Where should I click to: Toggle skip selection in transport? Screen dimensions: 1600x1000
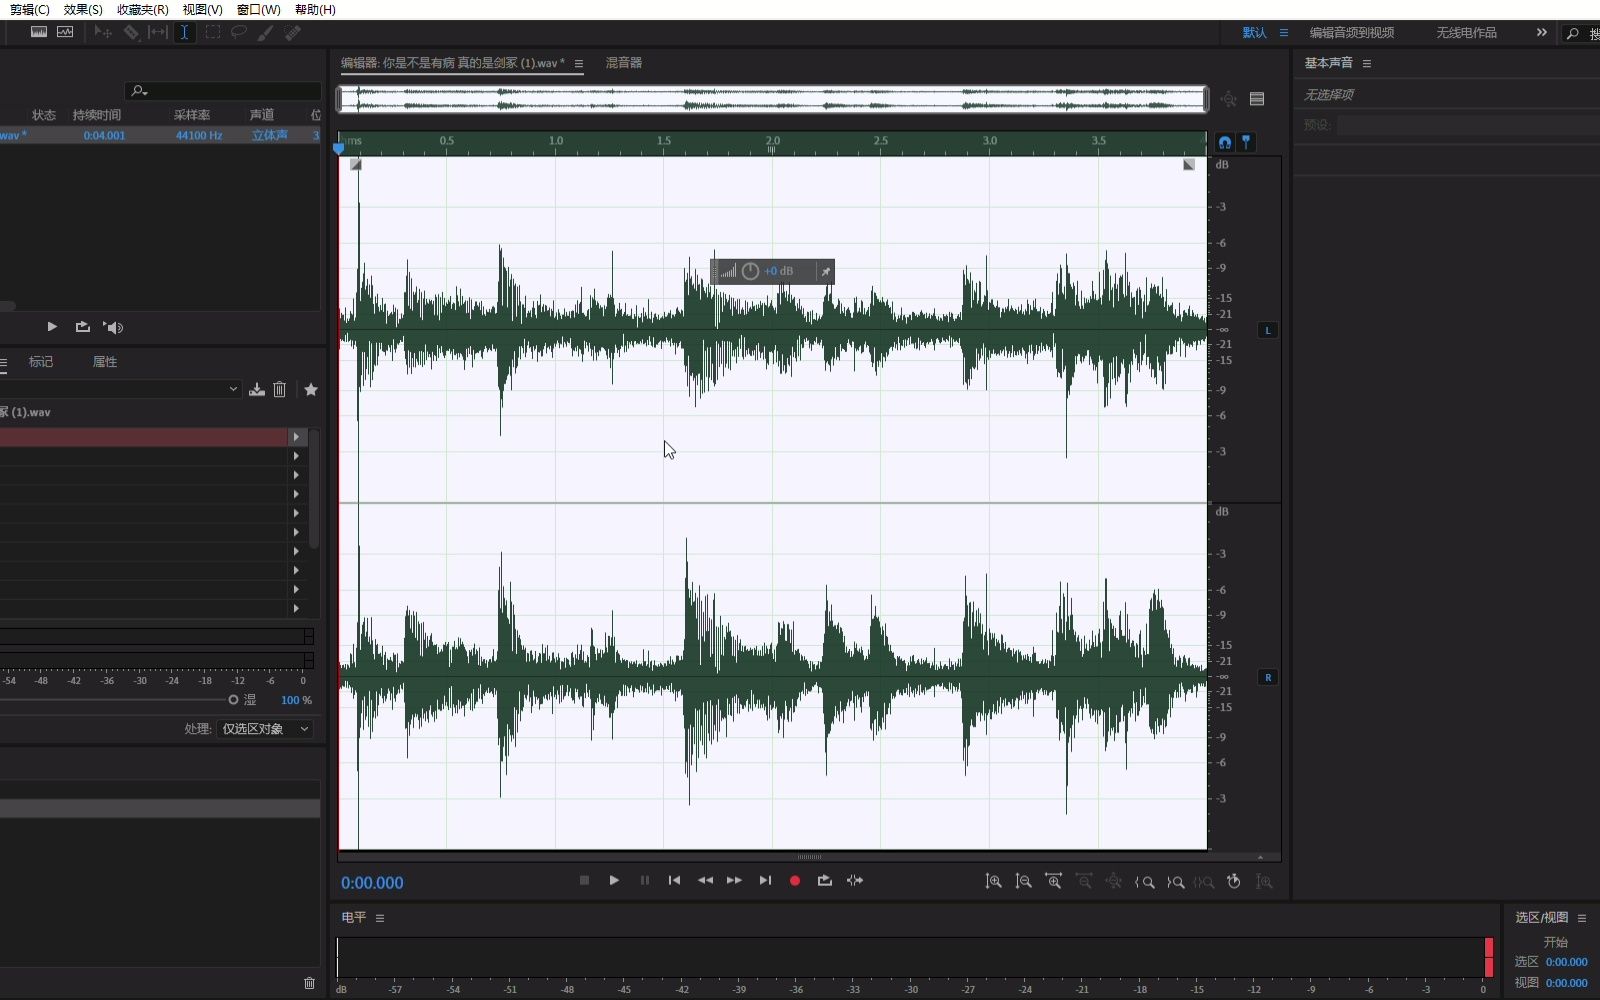pos(855,881)
